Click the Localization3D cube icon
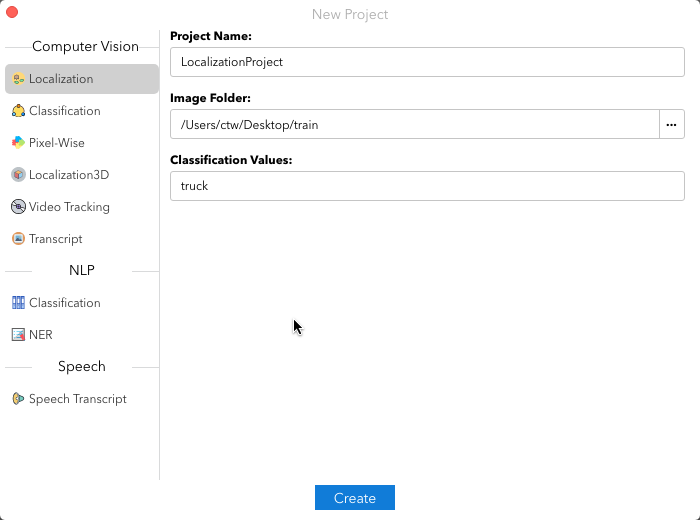Screen dimensions: 700x520 point(18,175)
